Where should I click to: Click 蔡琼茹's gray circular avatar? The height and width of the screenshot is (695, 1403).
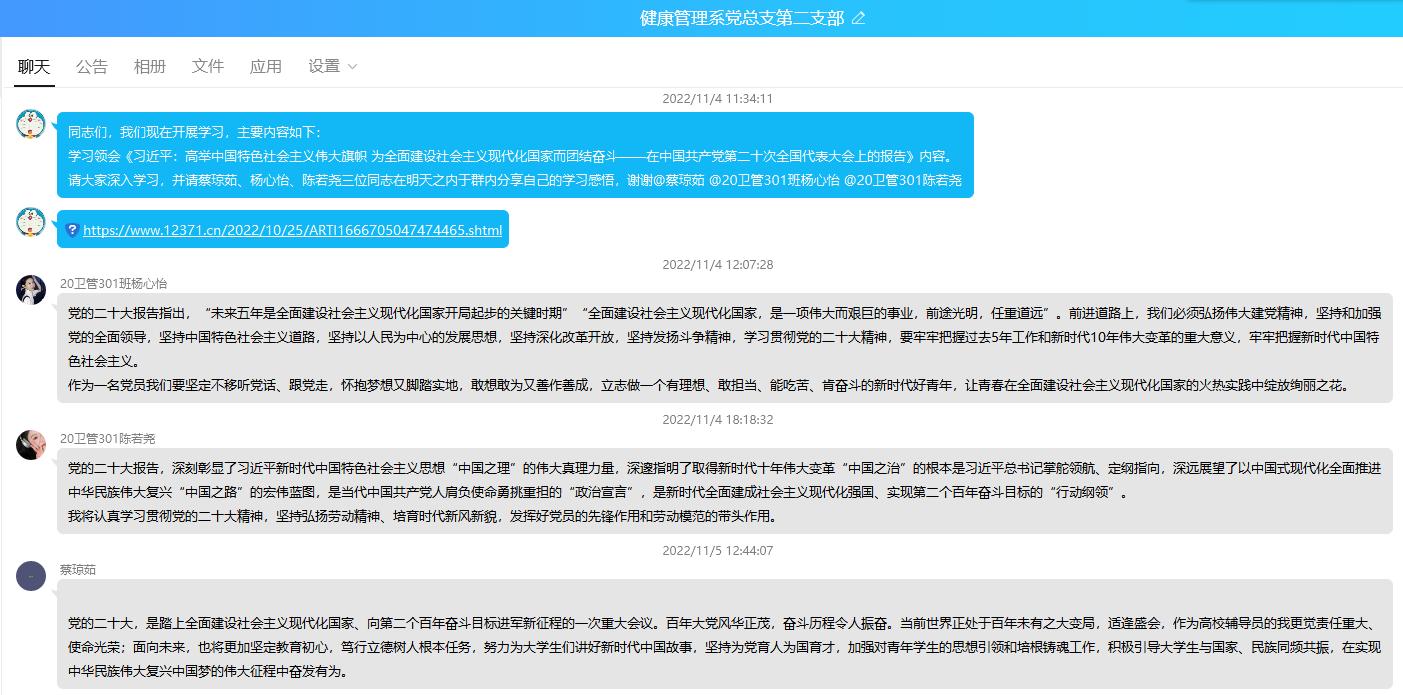pos(31,576)
